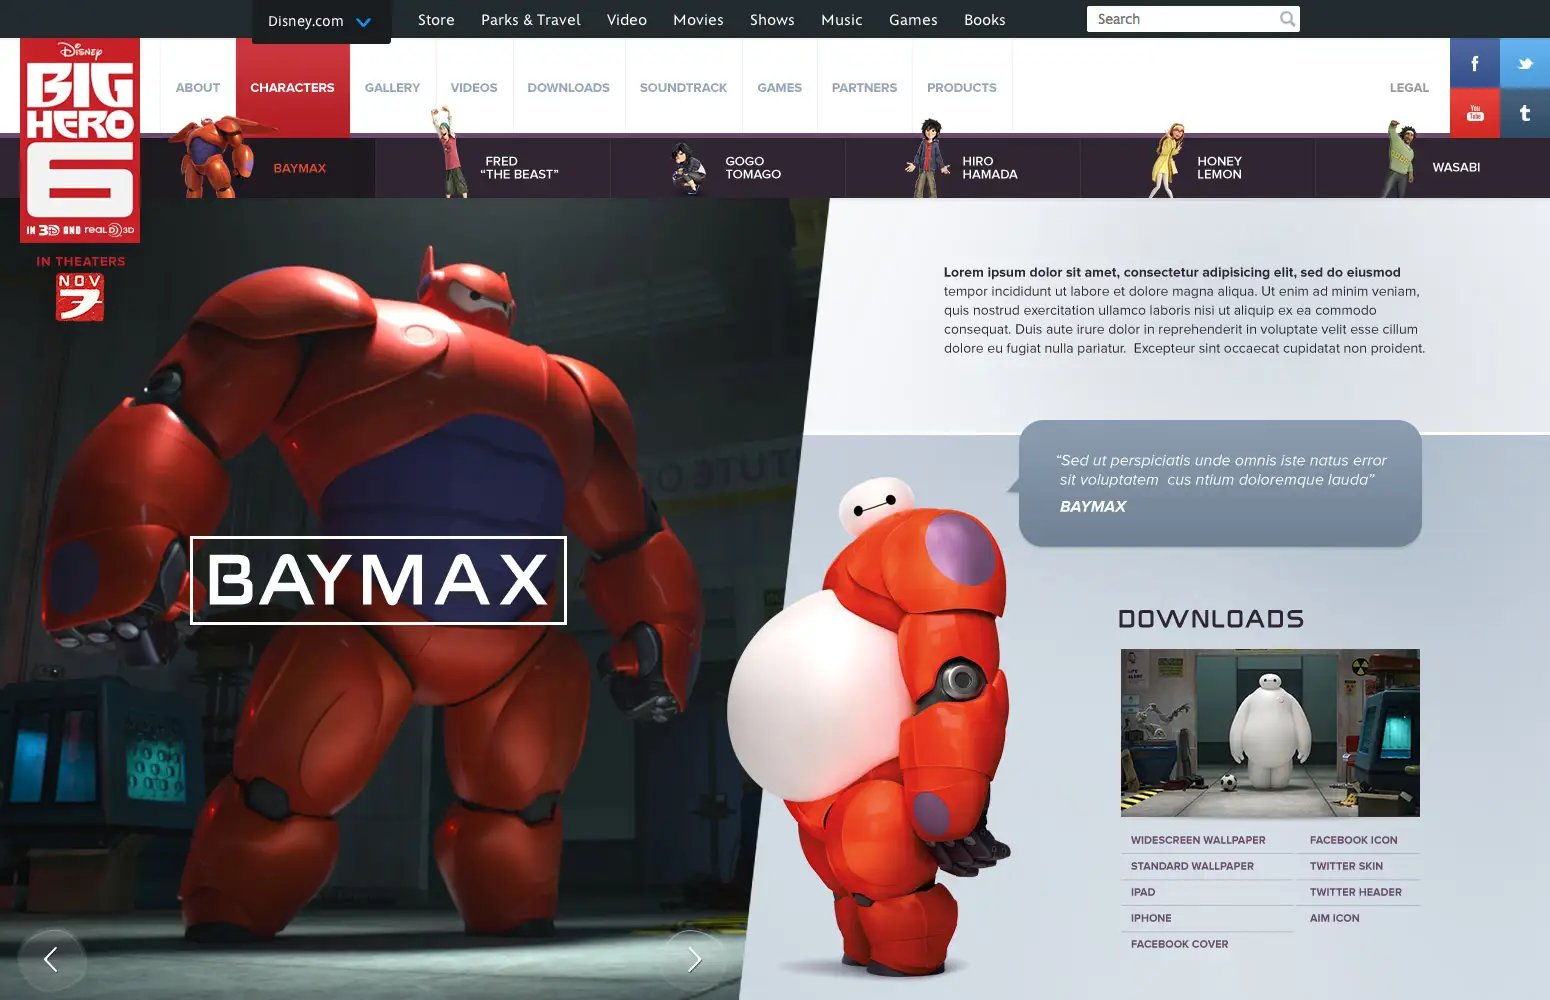1550x1000 pixels.
Task: Open Books in the top bar
Action: (985, 20)
